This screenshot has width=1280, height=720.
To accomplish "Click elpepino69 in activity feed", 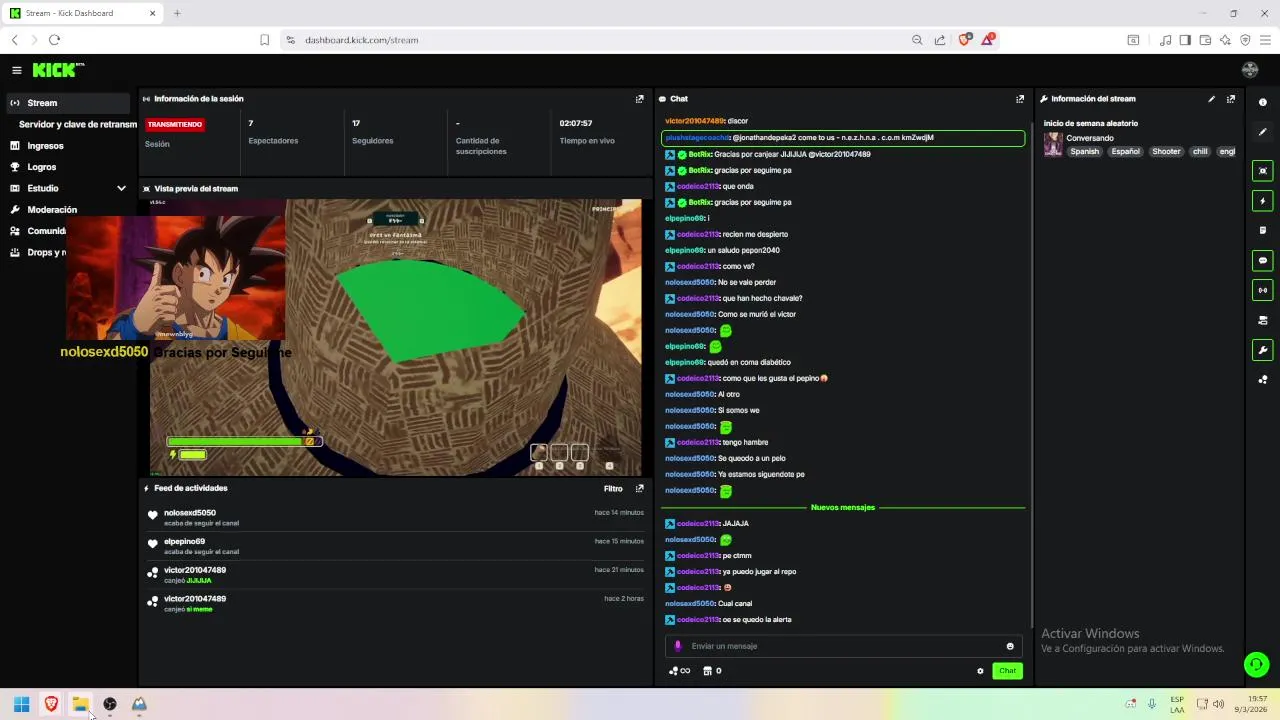I will 184,542.
